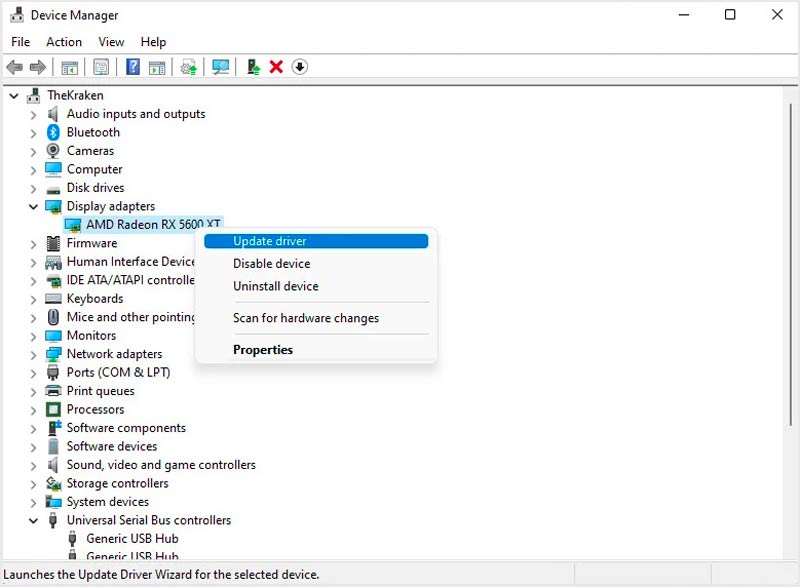Open the Action menu
800x587 pixels.
point(64,42)
